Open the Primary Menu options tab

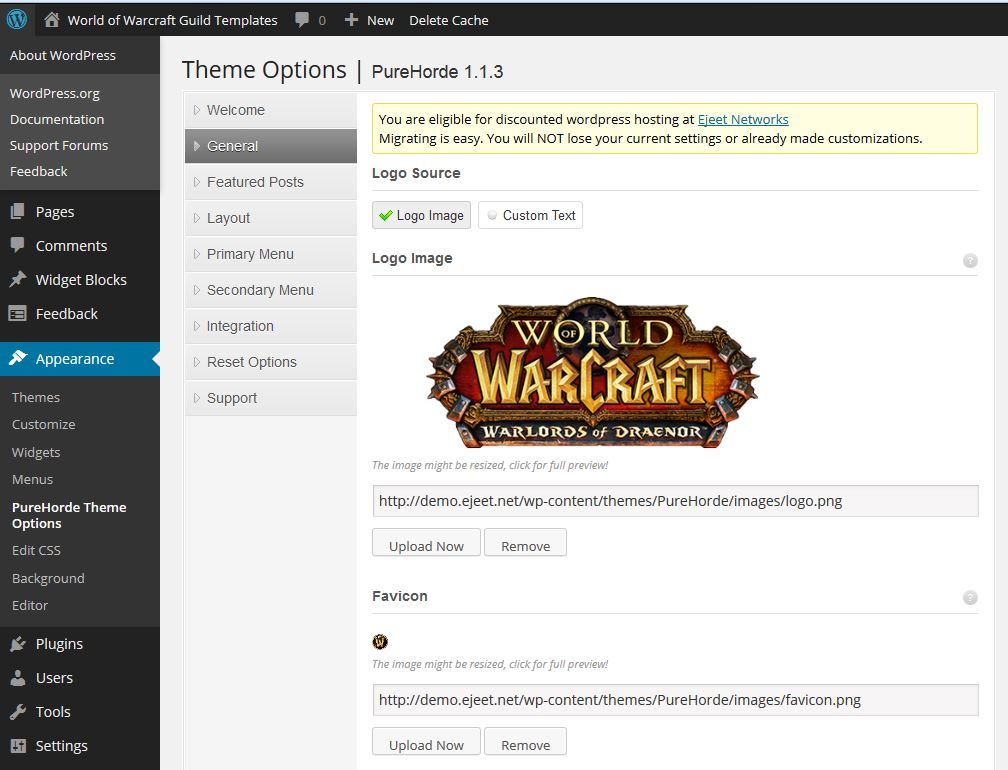tap(271, 254)
